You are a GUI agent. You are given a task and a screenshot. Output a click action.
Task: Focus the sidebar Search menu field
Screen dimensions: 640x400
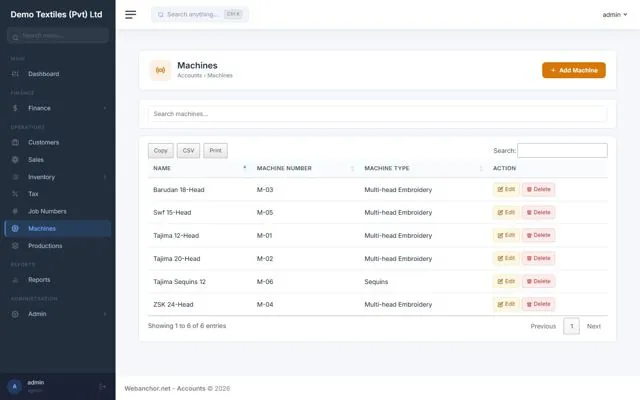(x=58, y=36)
